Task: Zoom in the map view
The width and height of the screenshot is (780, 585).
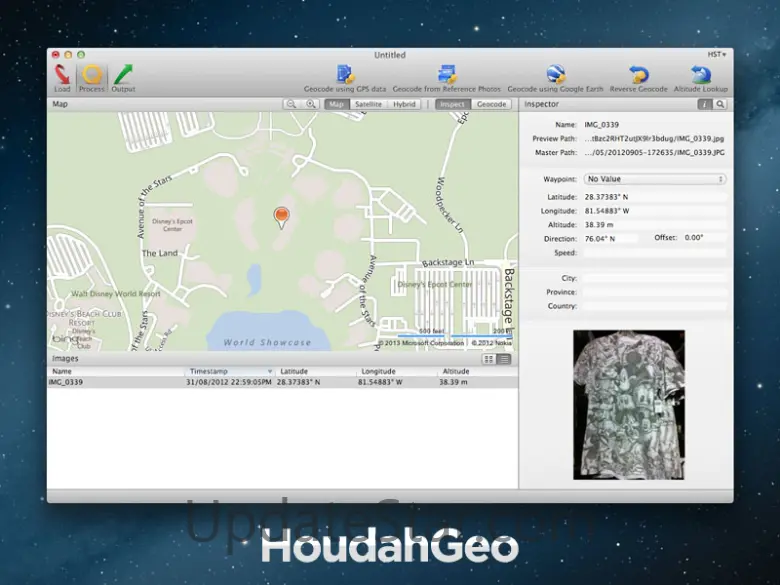Action: tap(310, 104)
